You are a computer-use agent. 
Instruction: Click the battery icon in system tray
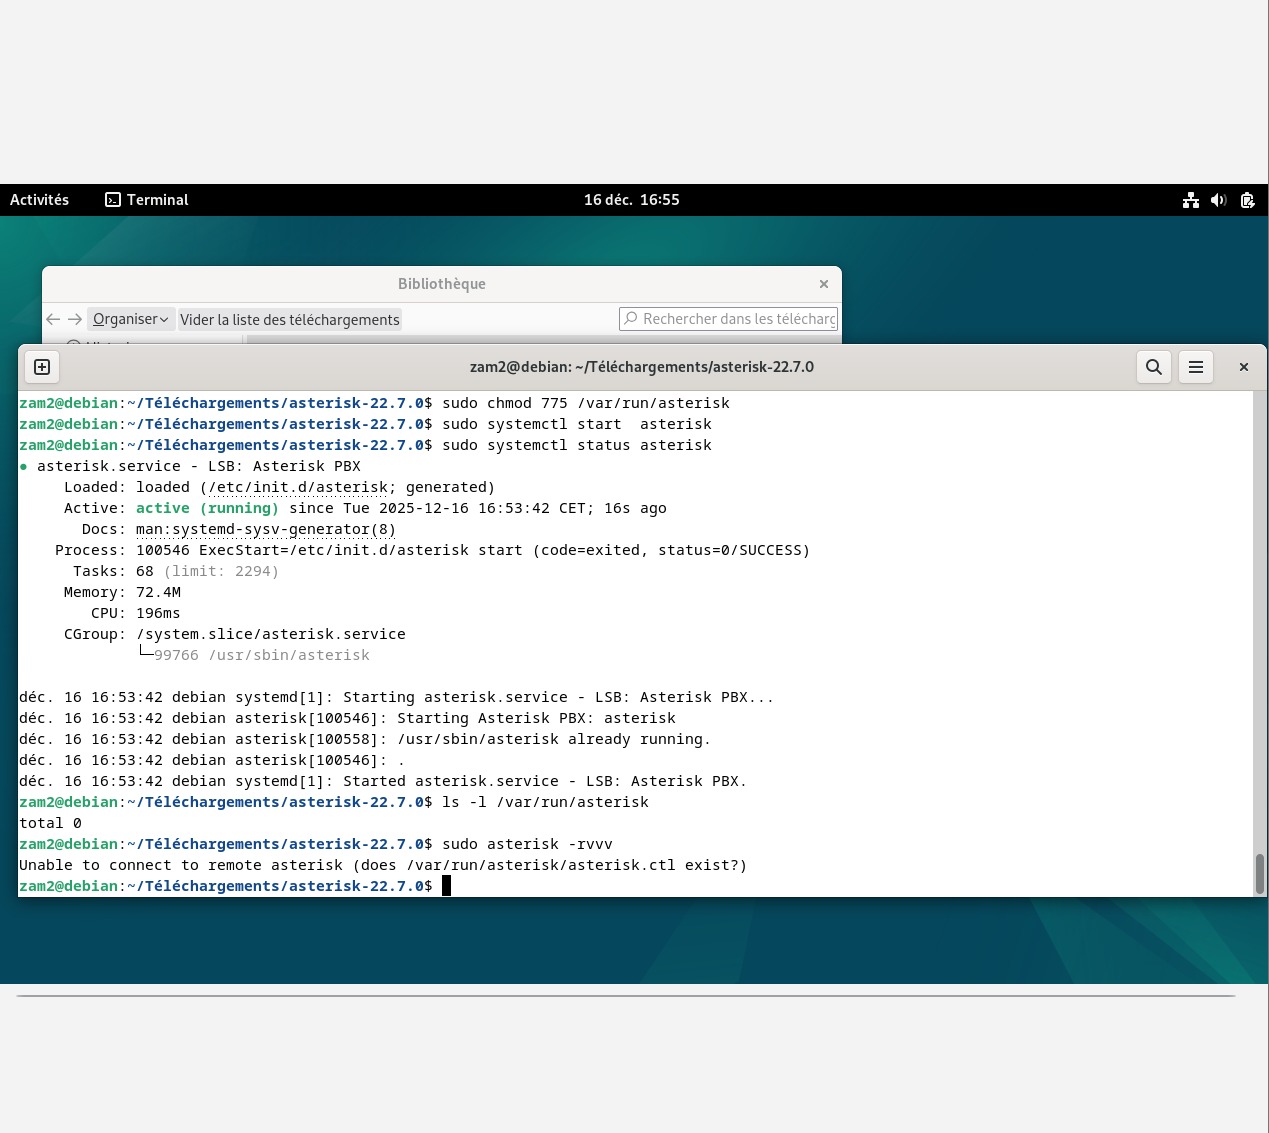pos(1247,200)
